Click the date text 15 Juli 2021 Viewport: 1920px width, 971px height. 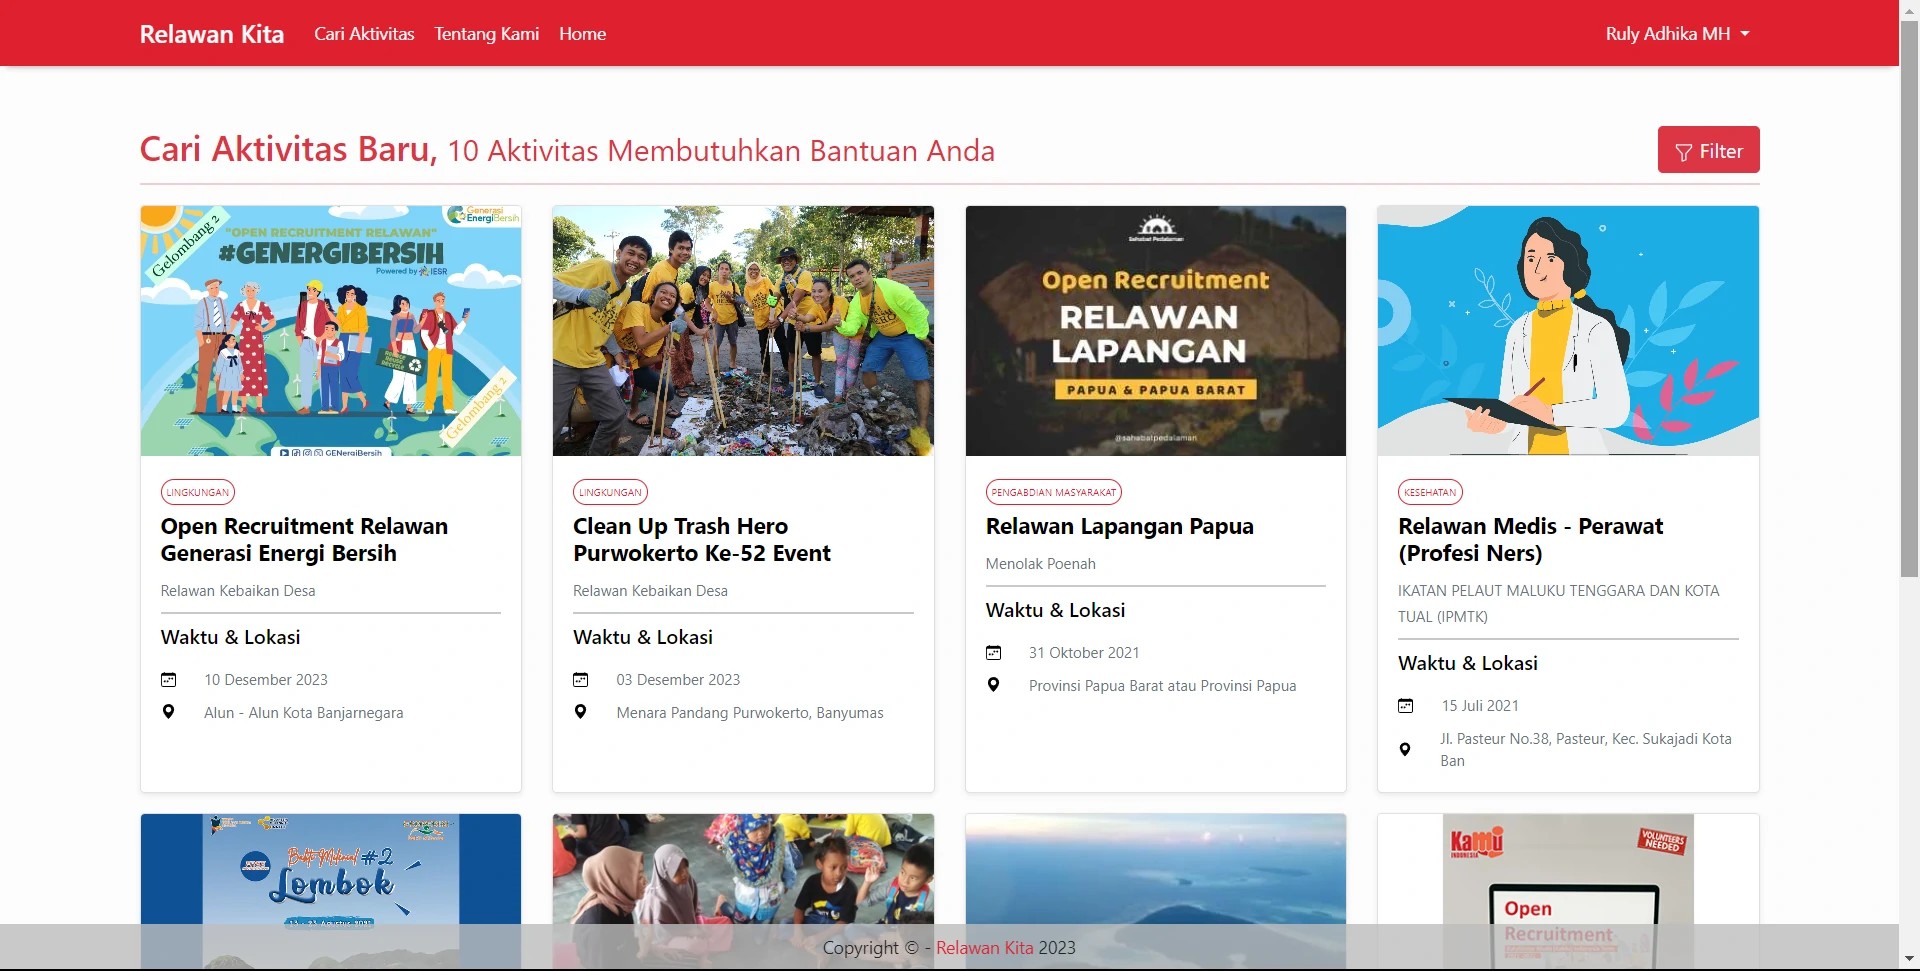1480,706
